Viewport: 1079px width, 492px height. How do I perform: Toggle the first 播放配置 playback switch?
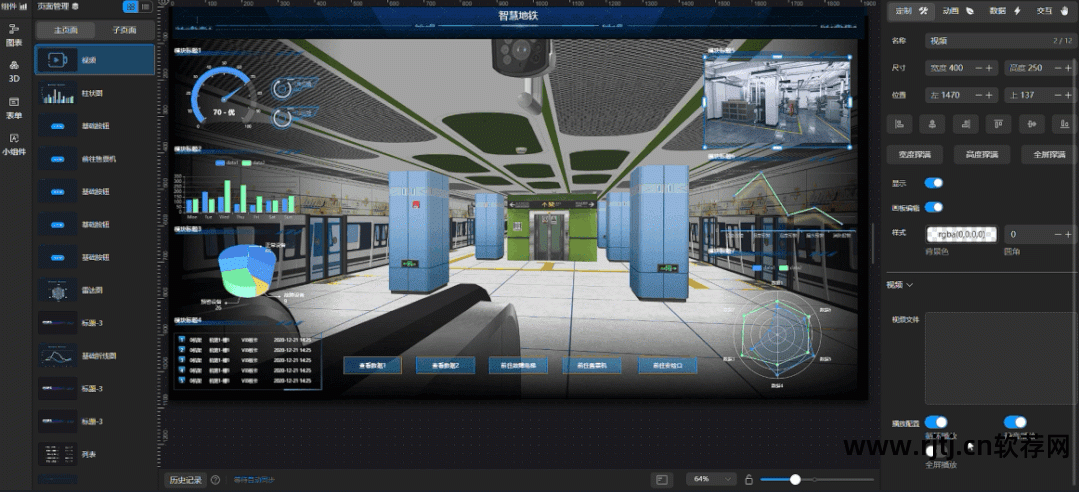(x=936, y=422)
